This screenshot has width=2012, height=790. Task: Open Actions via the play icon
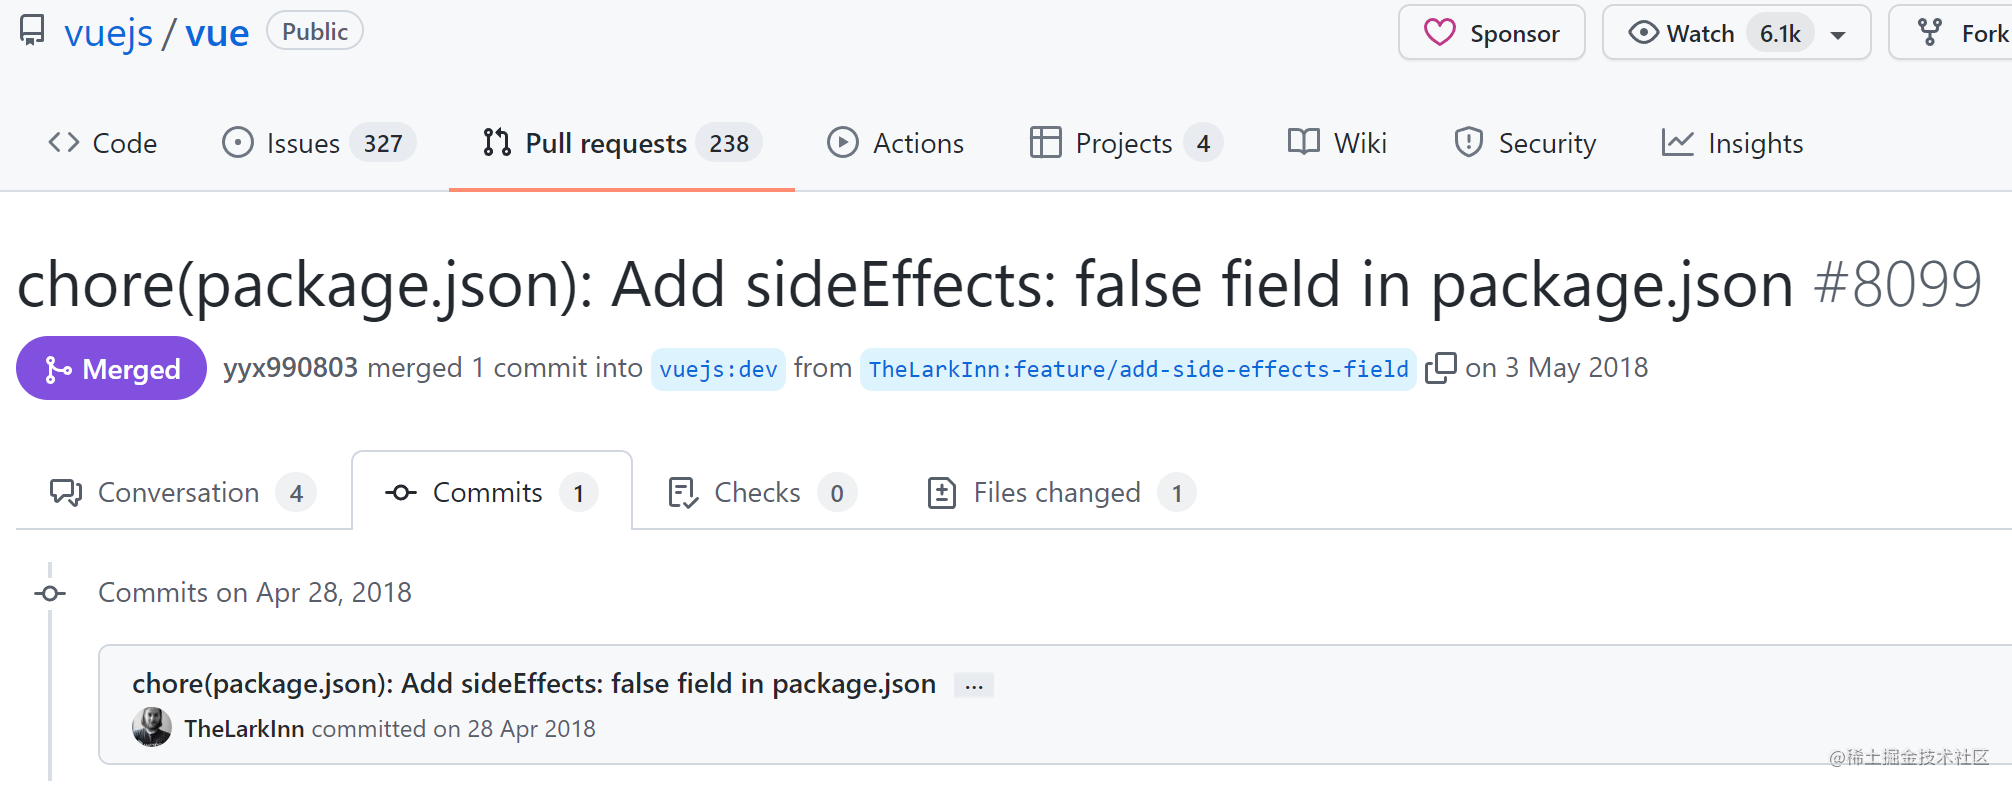843,142
